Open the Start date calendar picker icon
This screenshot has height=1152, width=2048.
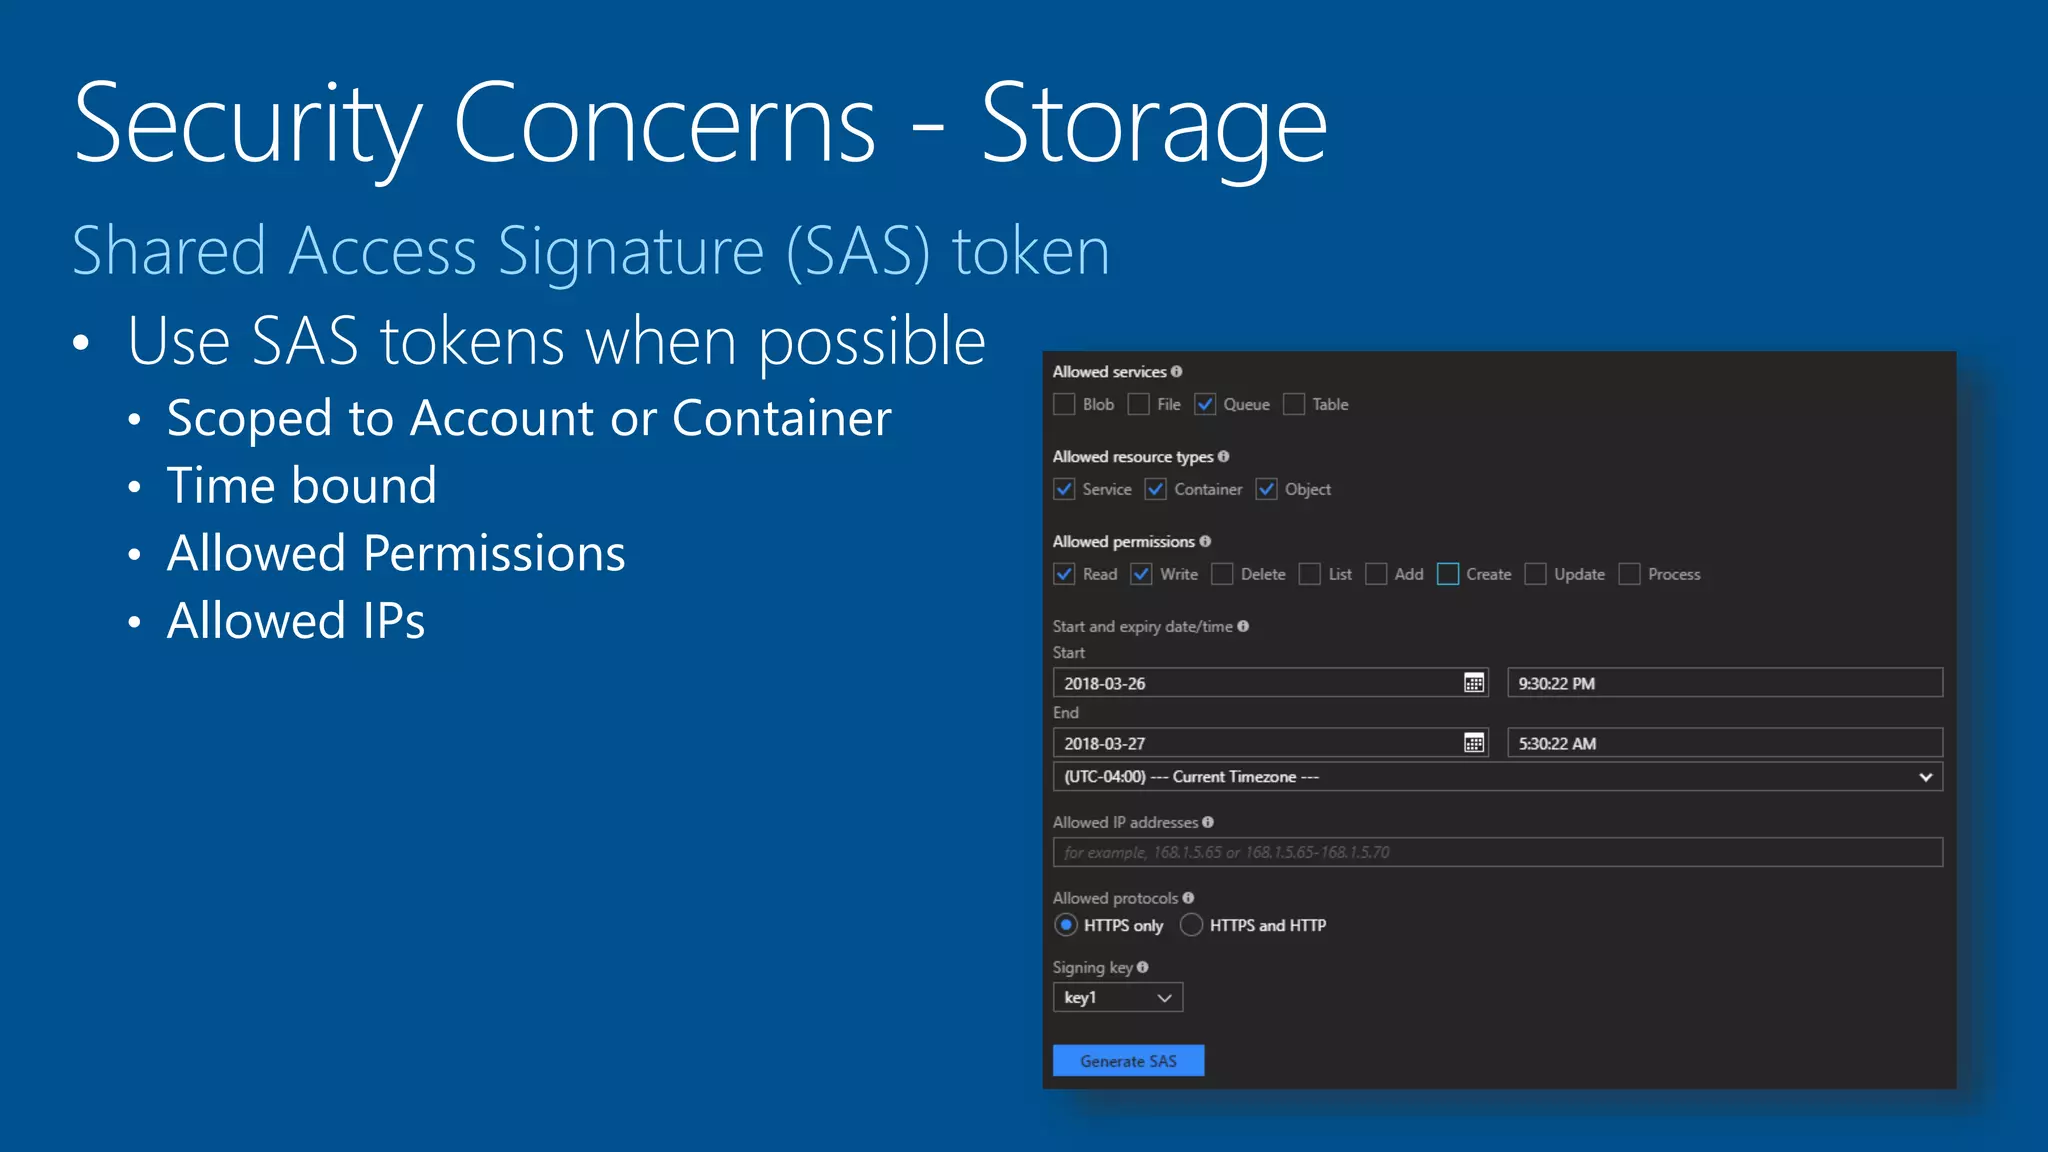[x=1473, y=683]
